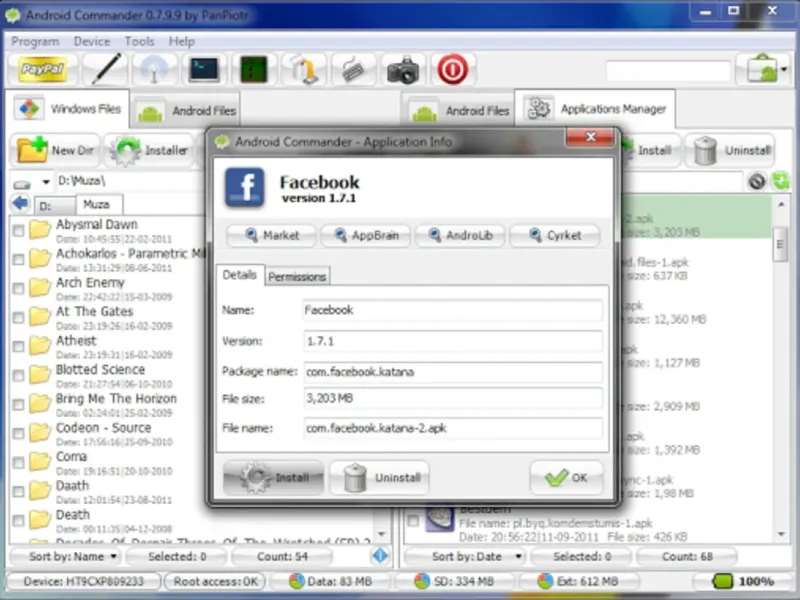The height and width of the screenshot is (600, 800).
Task: Click the Ext 612 MB pie chart icon
Action: pos(544,581)
